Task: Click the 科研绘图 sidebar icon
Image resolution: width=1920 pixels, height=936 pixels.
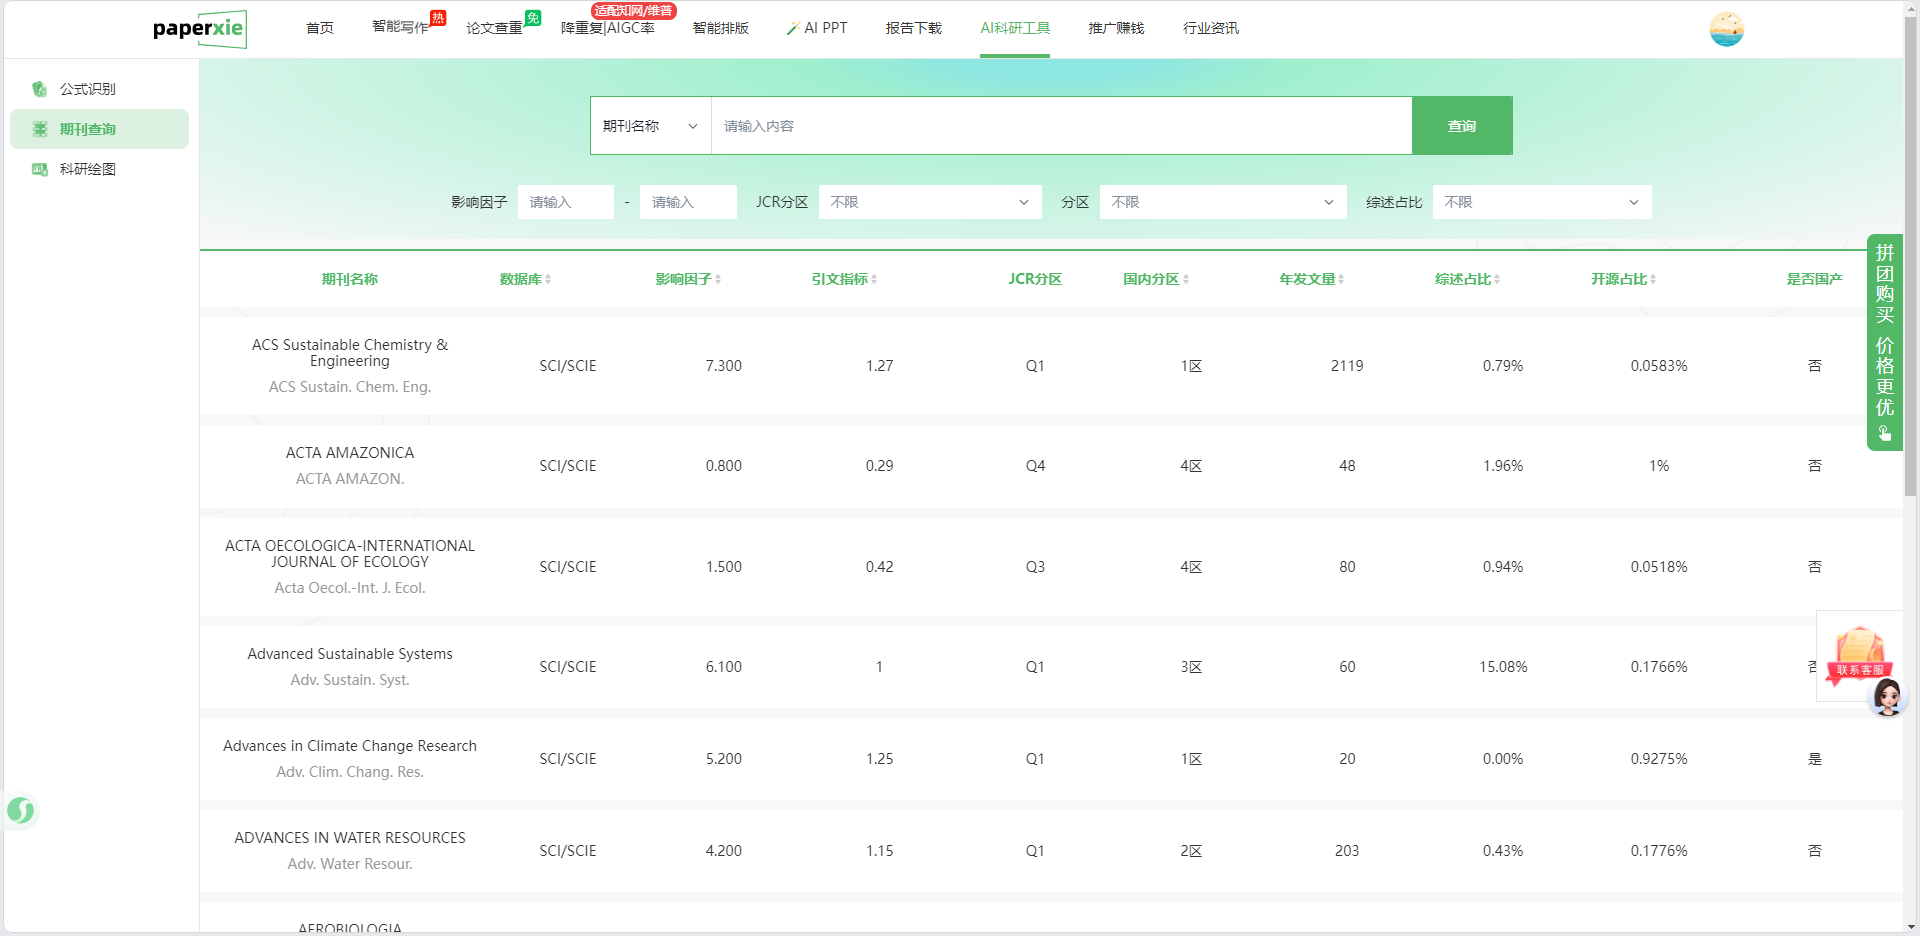Action: point(40,169)
